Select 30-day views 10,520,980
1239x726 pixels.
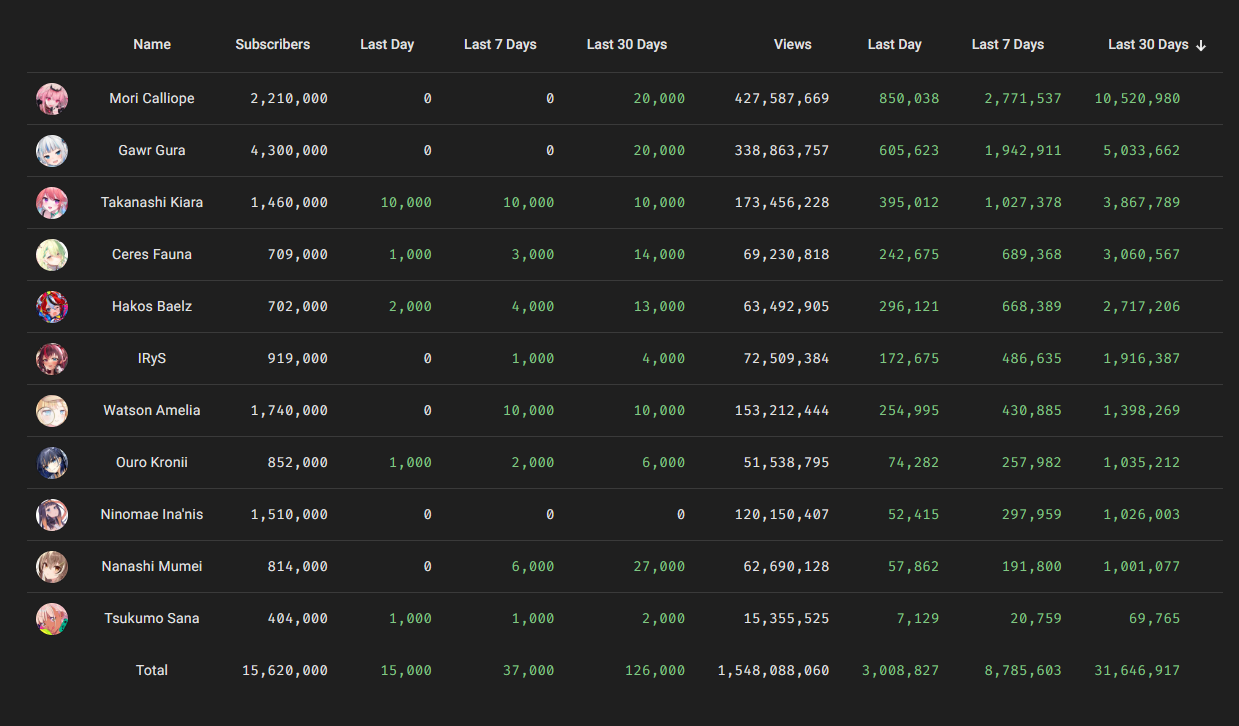1137,98
